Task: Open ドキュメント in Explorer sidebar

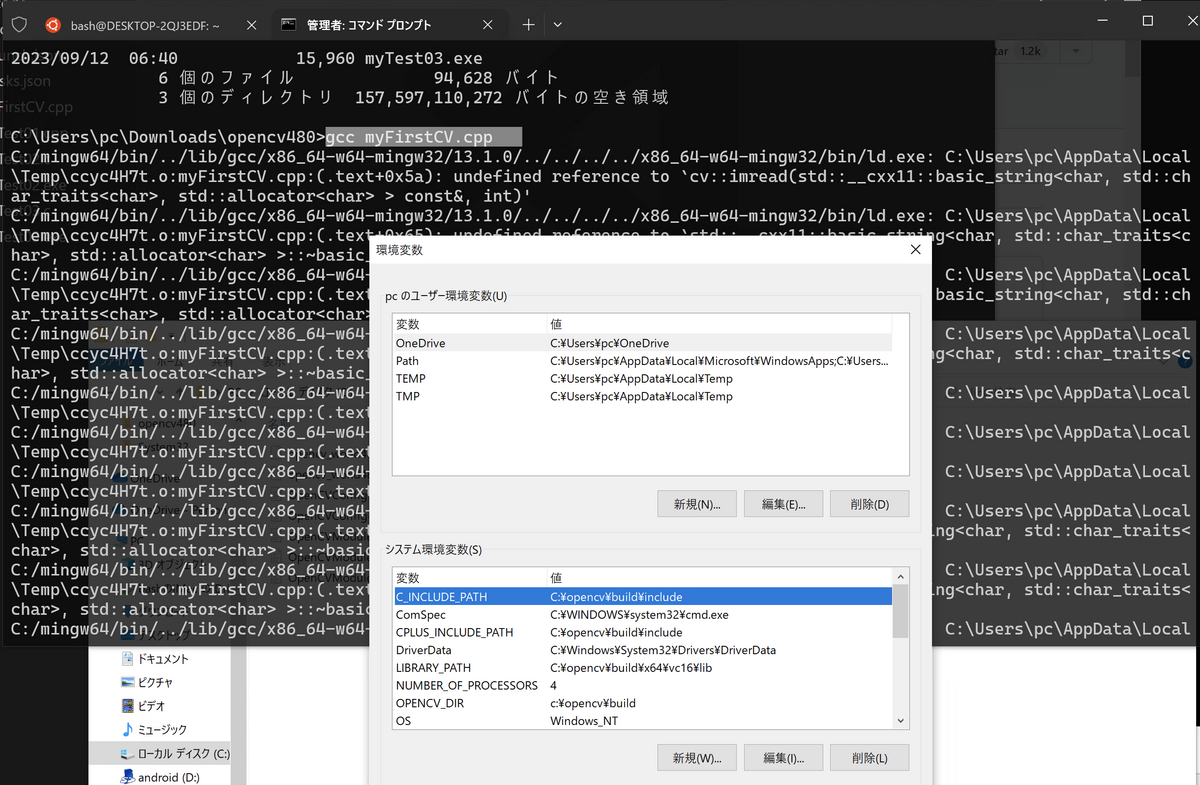Action: [162, 659]
